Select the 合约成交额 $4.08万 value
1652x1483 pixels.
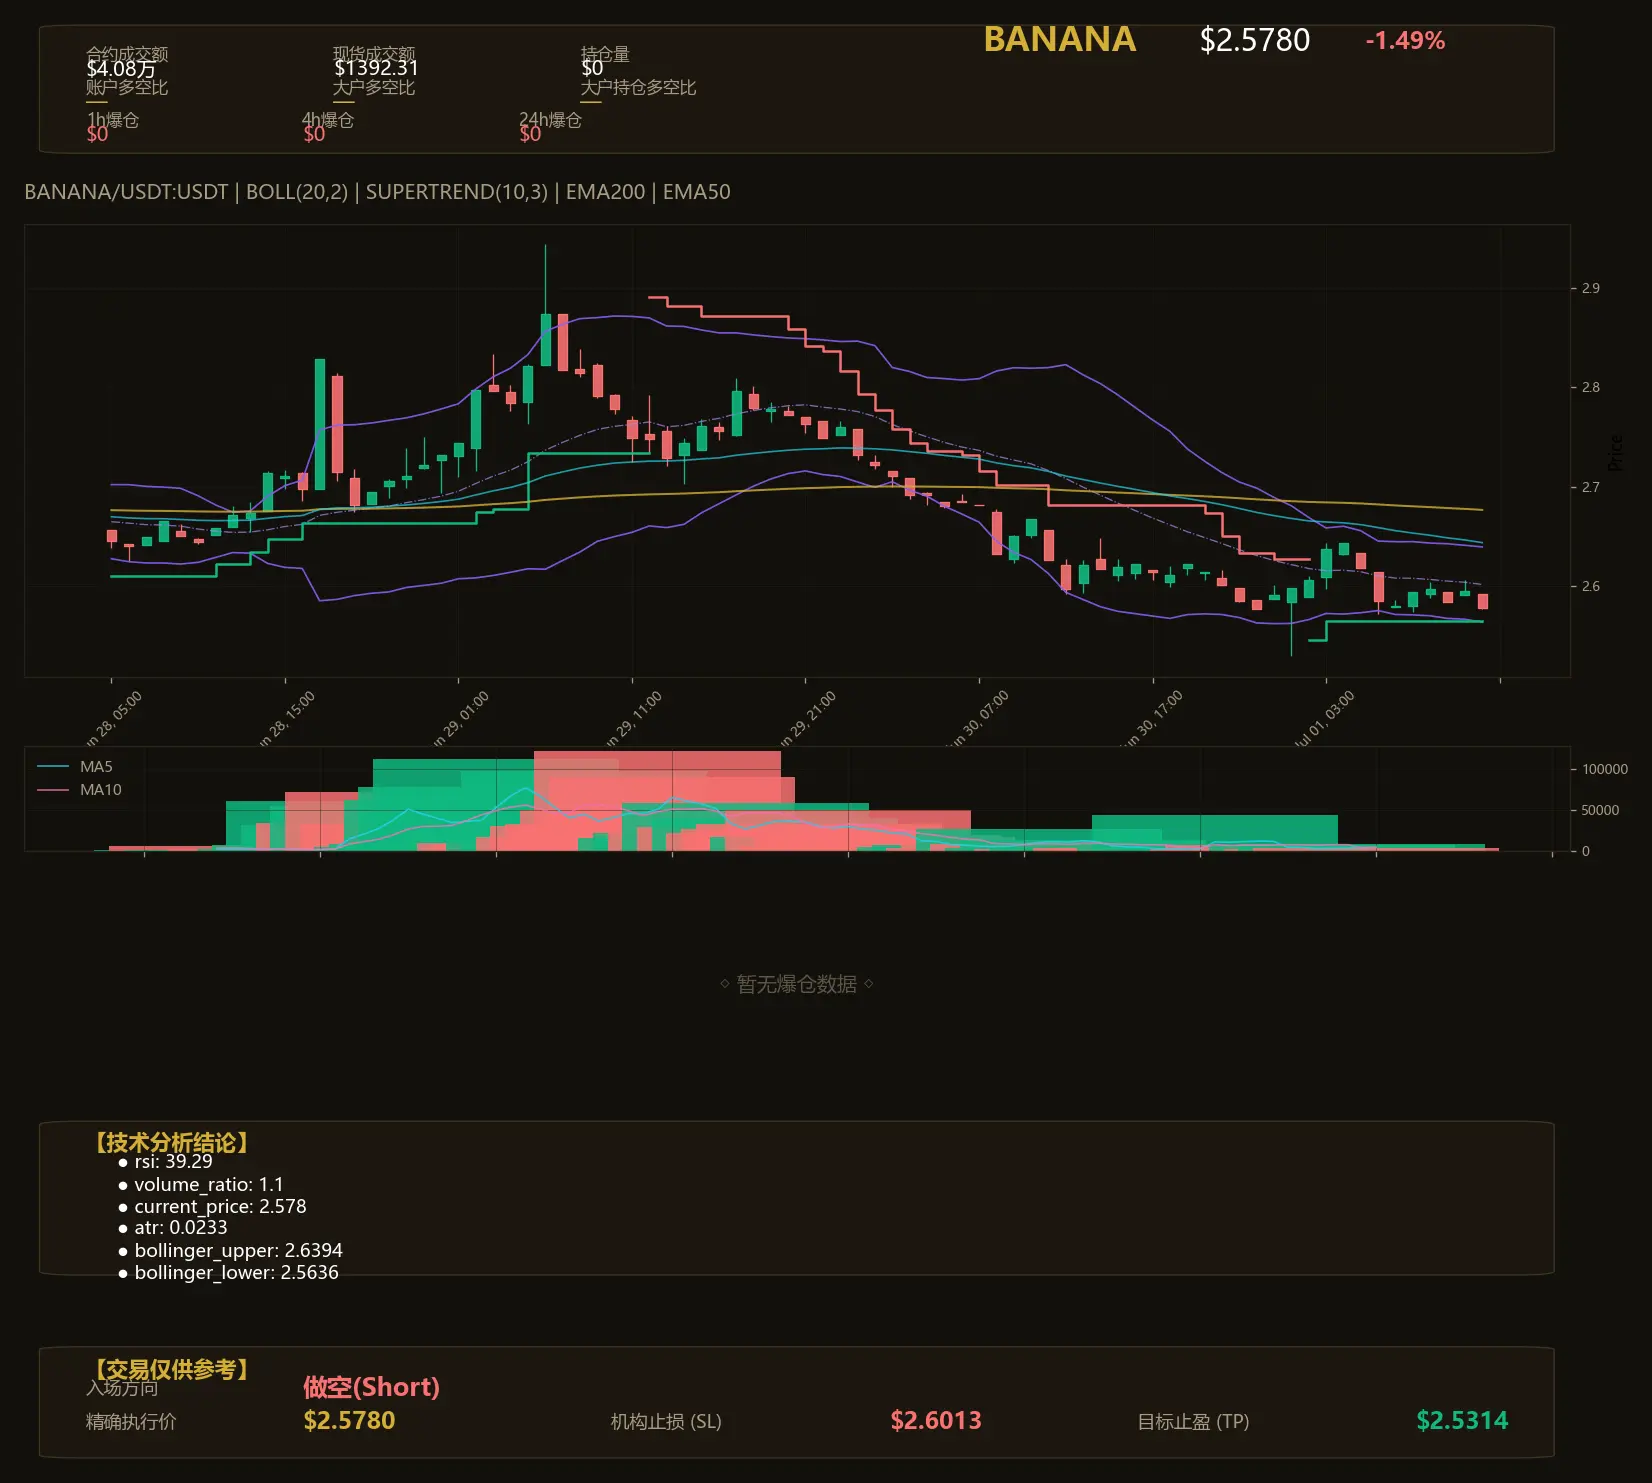click(121, 69)
